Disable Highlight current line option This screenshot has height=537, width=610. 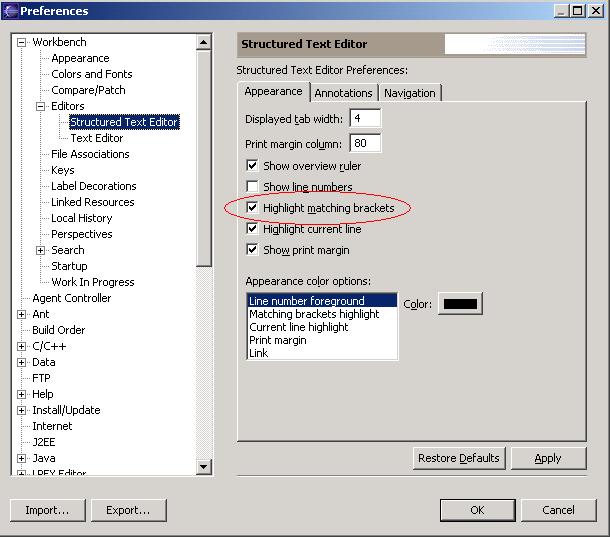coord(252,229)
